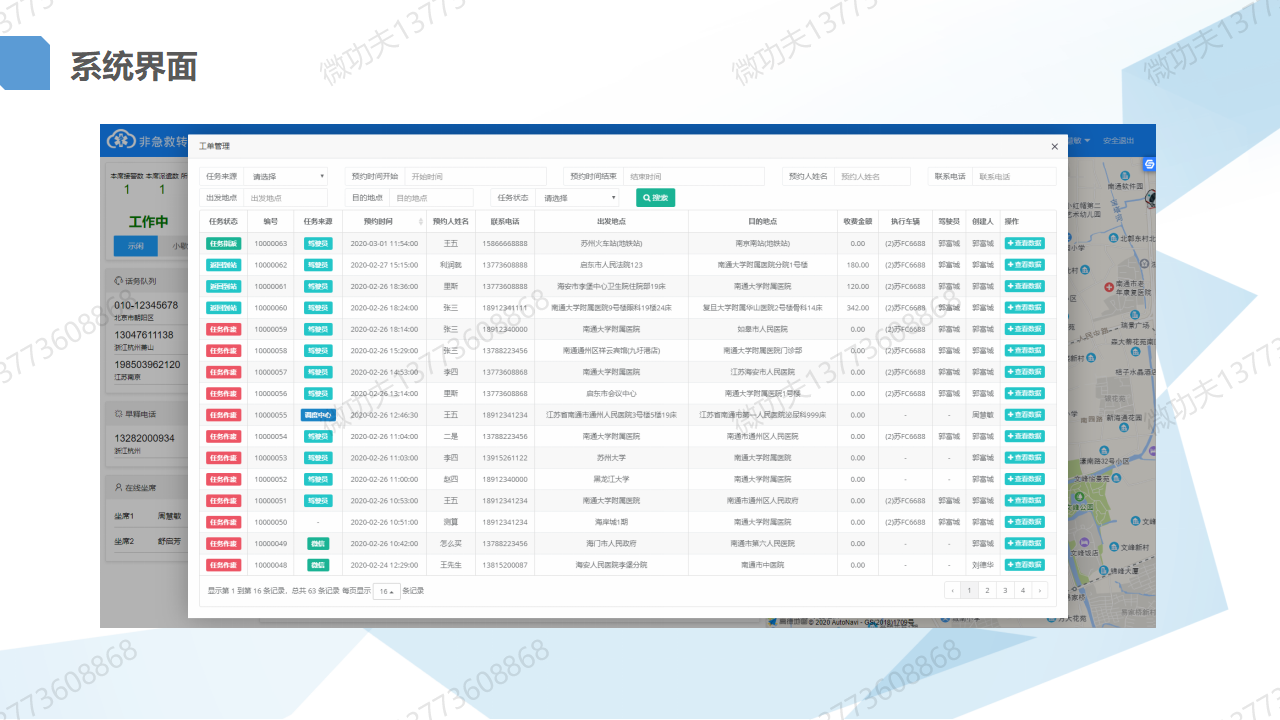Click the 任务作废 badge for order 10000059
1280x720 pixels.
[x=223, y=329]
